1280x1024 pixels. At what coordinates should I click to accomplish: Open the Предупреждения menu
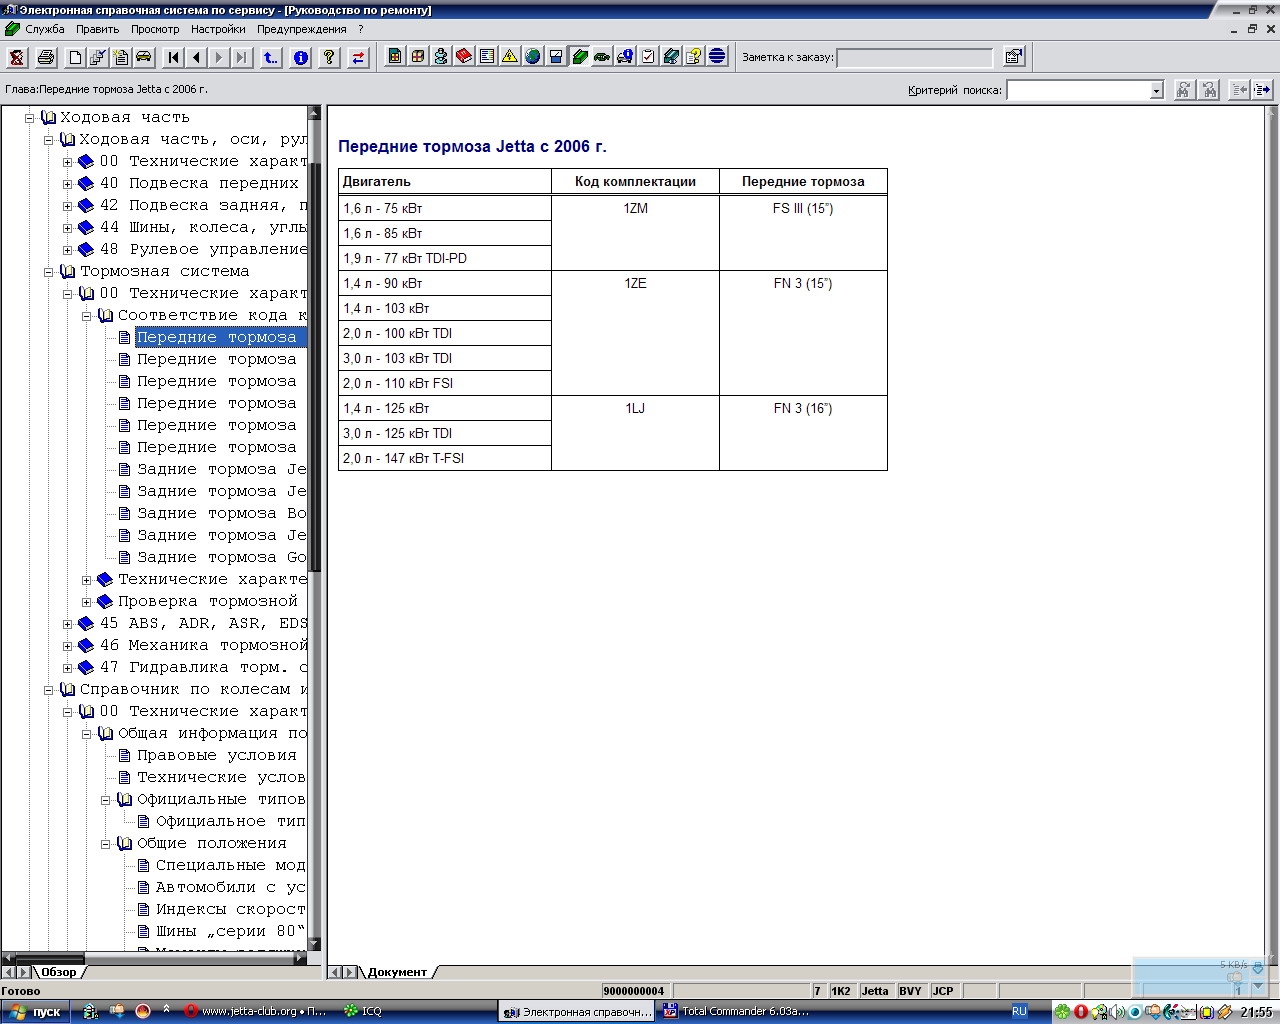pyautogui.click(x=302, y=29)
